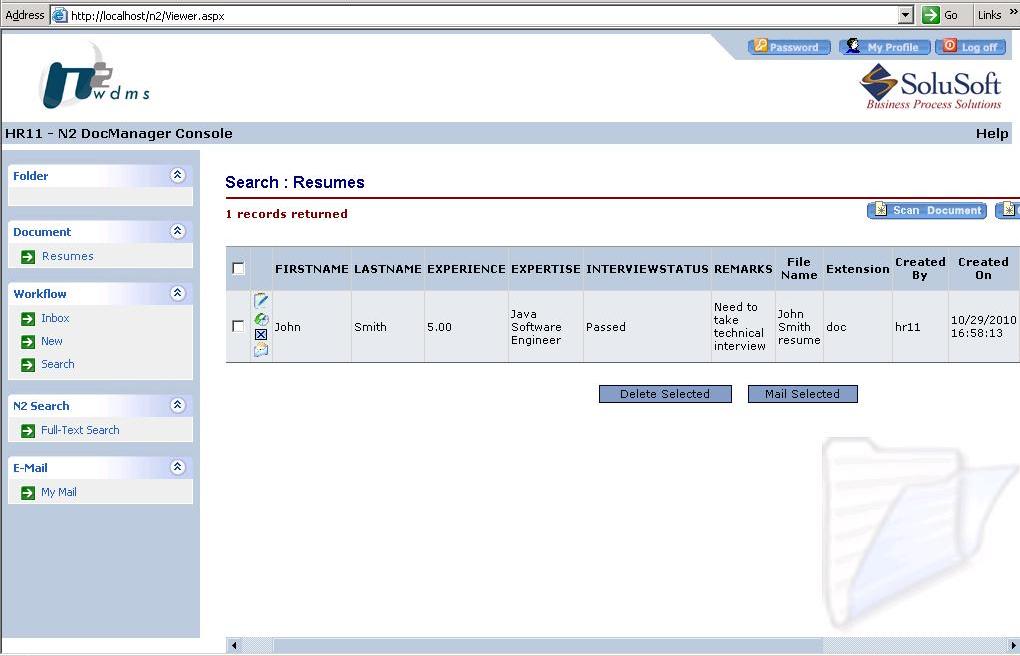Collapse the Workflow panel
This screenshot has height=656, width=1020.
pyautogui.click(x=178, y=293)
